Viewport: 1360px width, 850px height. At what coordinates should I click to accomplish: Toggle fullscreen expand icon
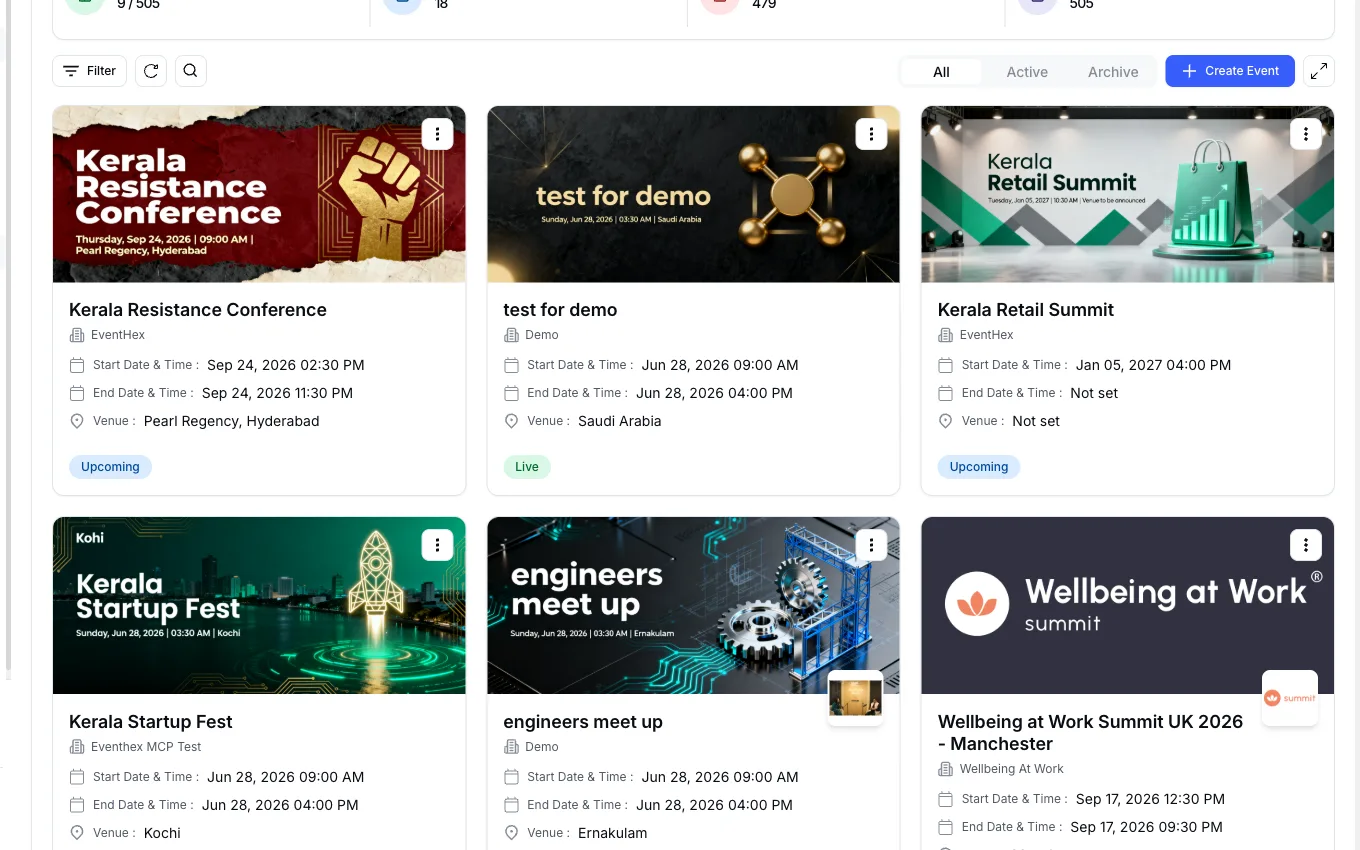[x=1319, y=71]
